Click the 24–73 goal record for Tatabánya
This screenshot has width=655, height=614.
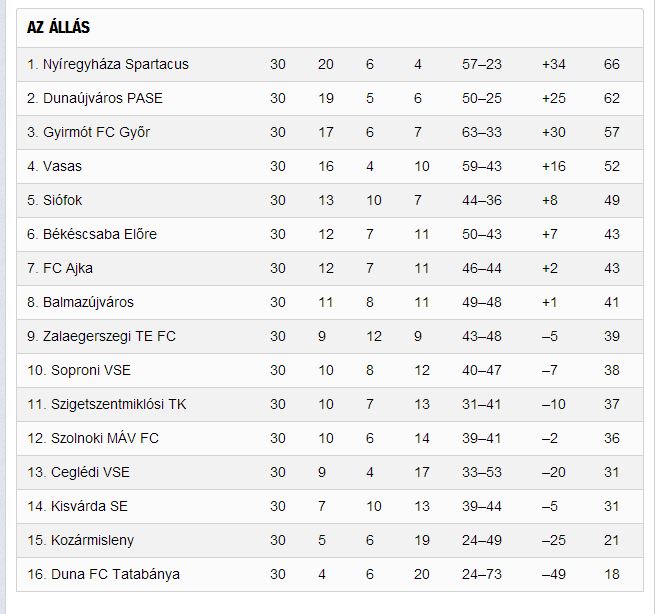point(482,574)
